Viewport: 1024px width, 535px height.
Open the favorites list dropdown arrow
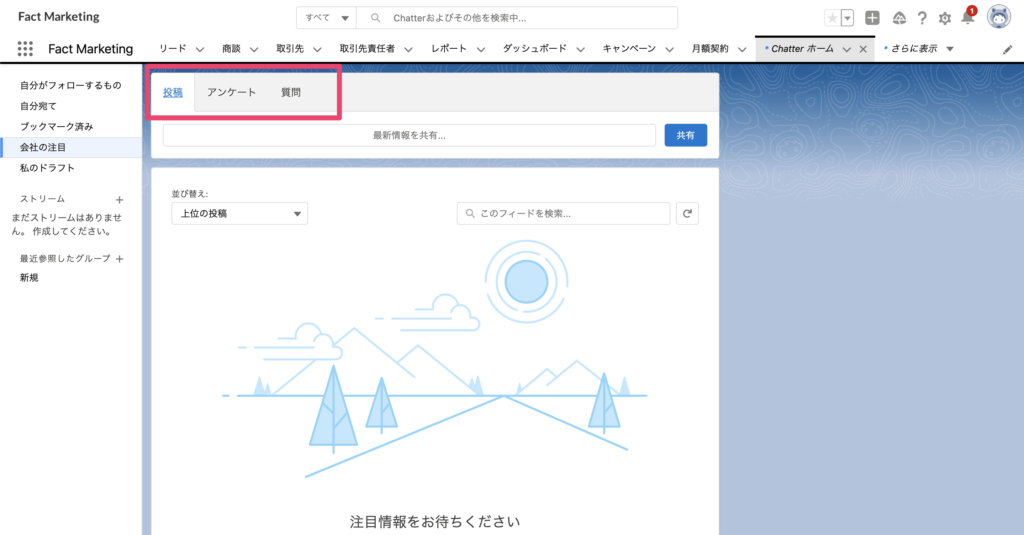click(x=847, y=18)
